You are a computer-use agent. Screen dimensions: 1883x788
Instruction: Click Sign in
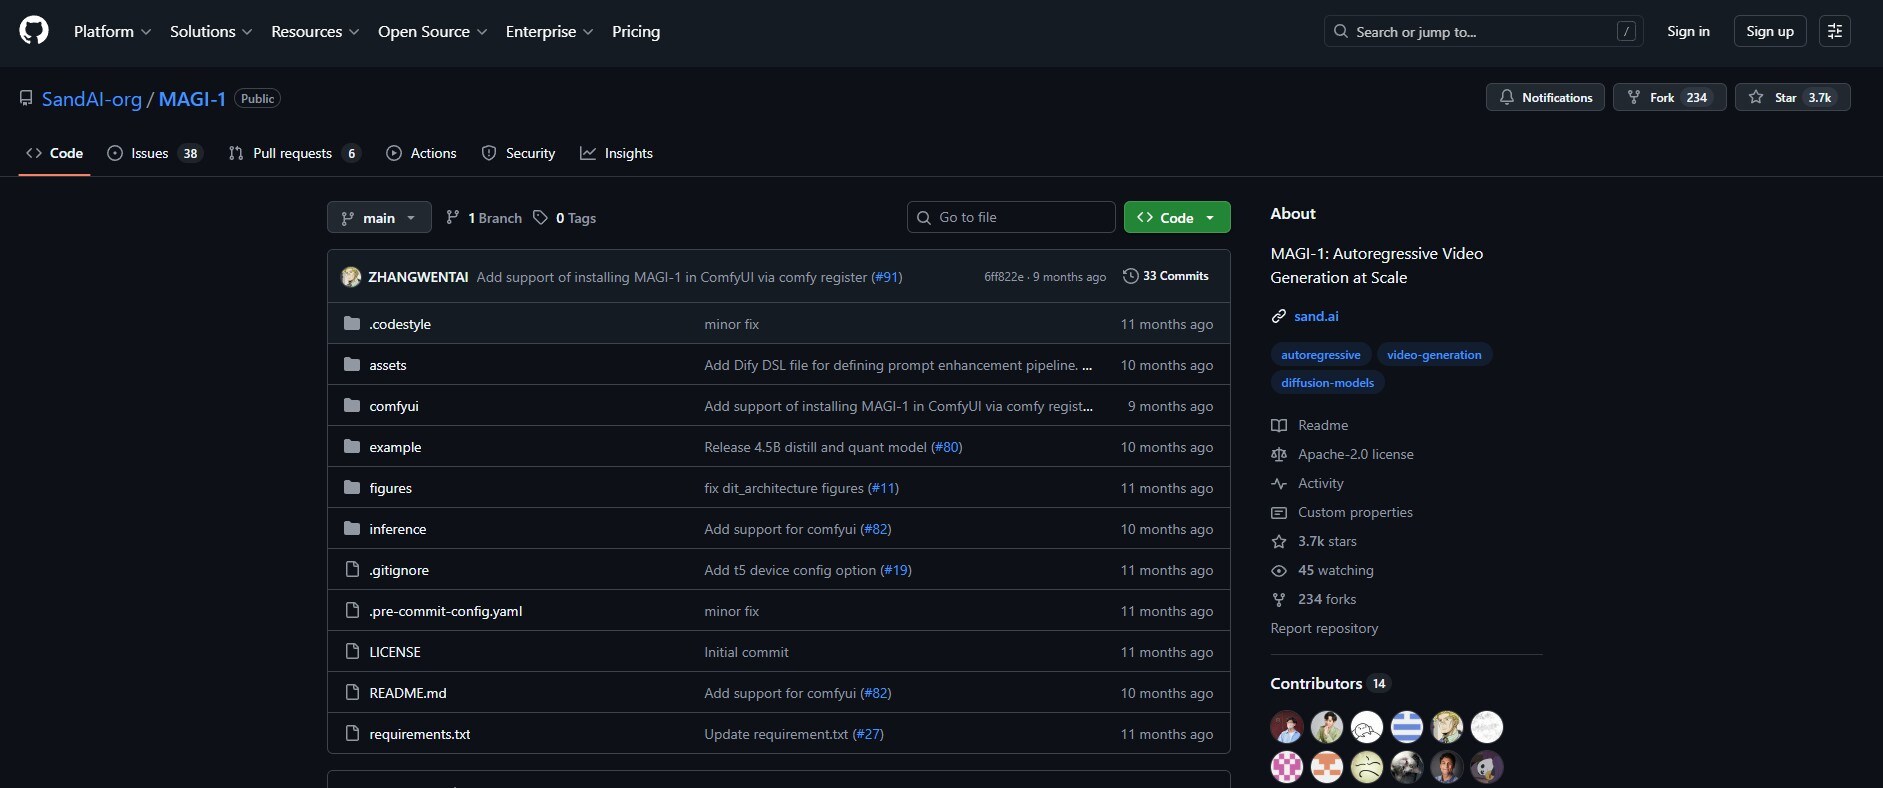coord(1688,31)
